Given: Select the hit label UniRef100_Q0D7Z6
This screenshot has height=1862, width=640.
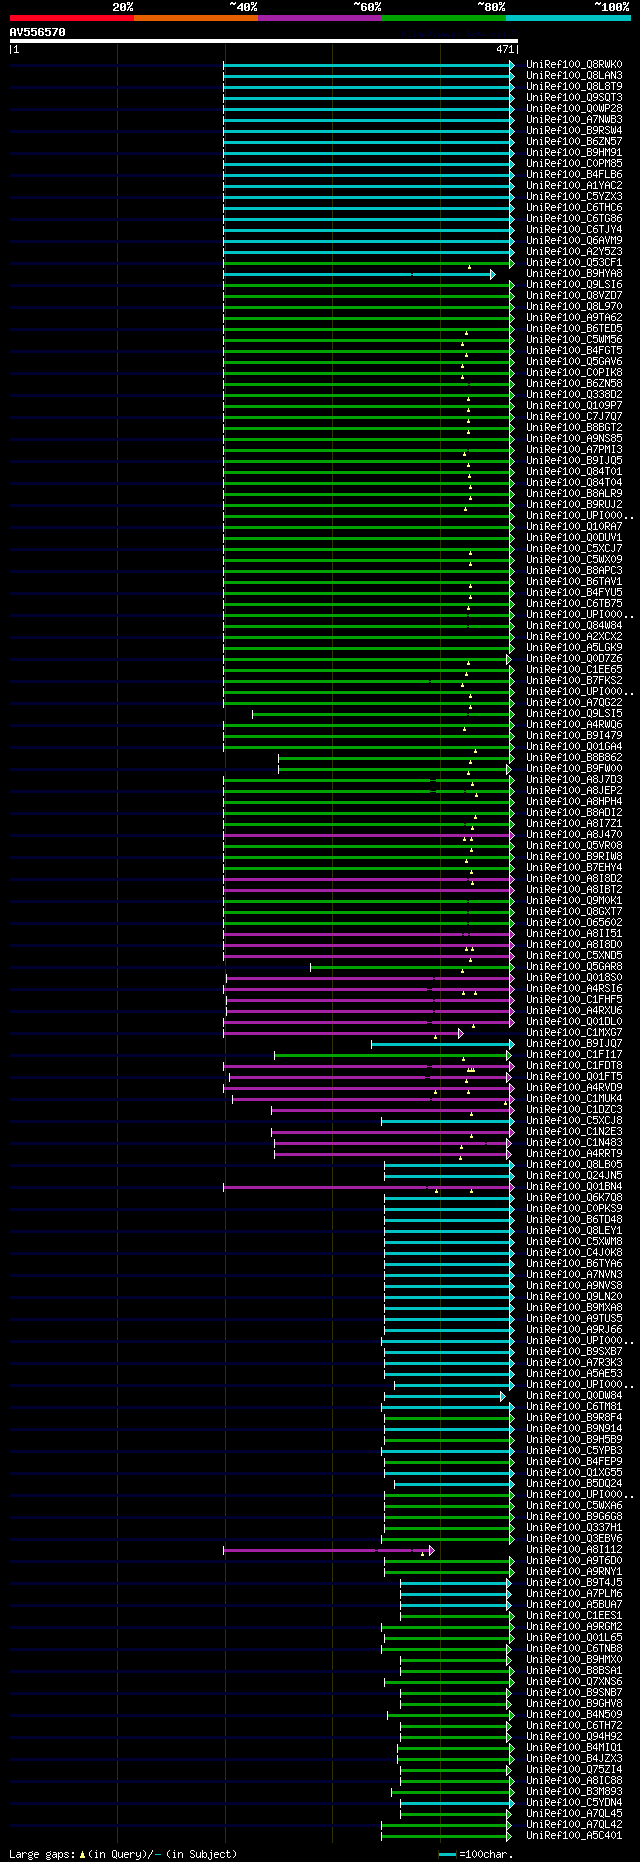Looking at the screenshot, I should 574,658.
